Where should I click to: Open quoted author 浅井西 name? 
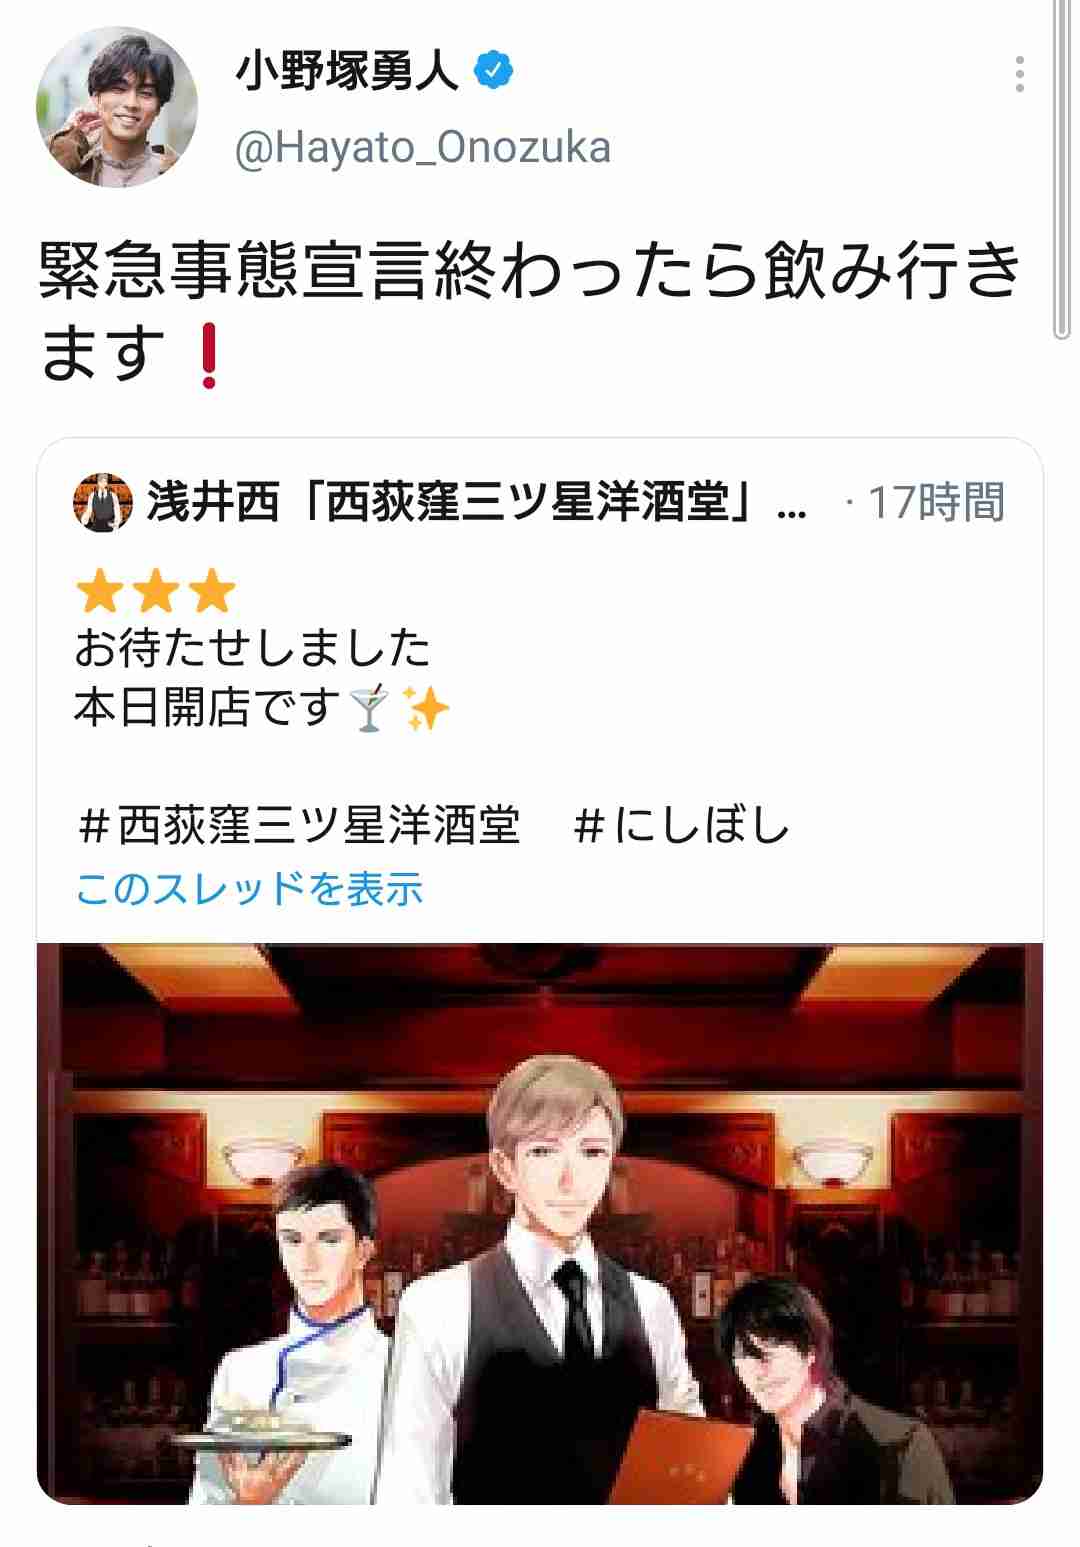[x=477, y=502]
